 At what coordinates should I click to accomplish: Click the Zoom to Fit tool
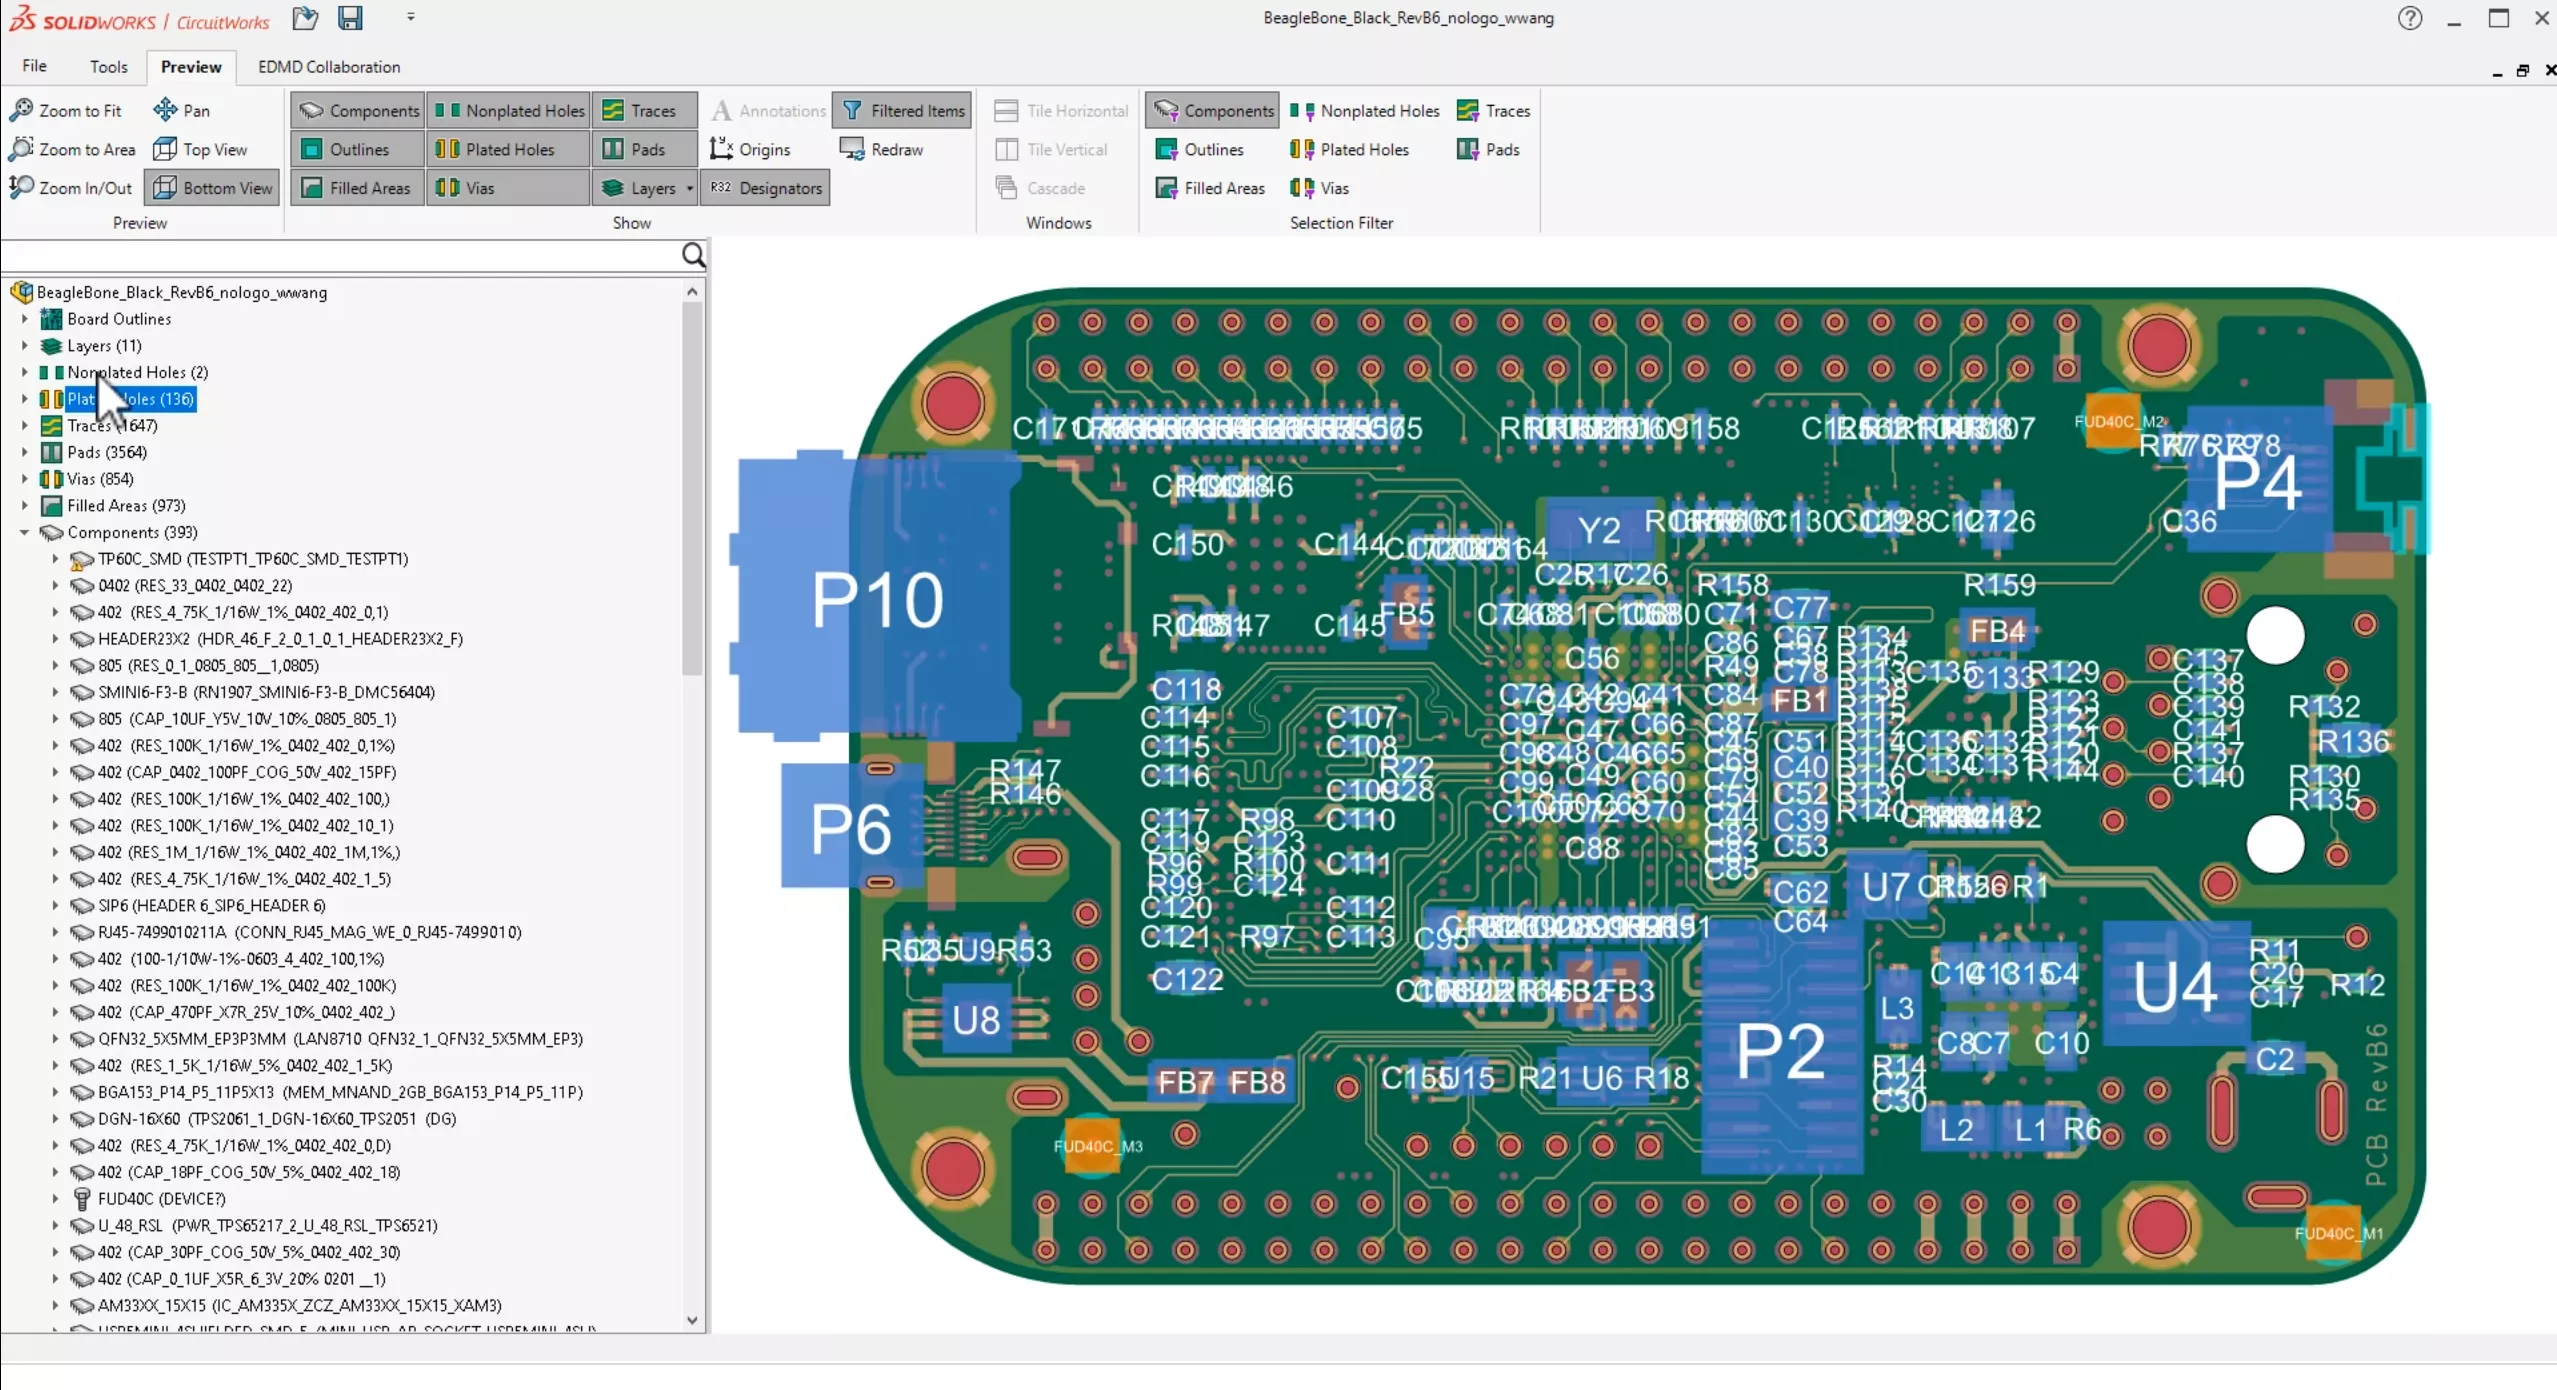pyautogui.click(x=66, y=110)
